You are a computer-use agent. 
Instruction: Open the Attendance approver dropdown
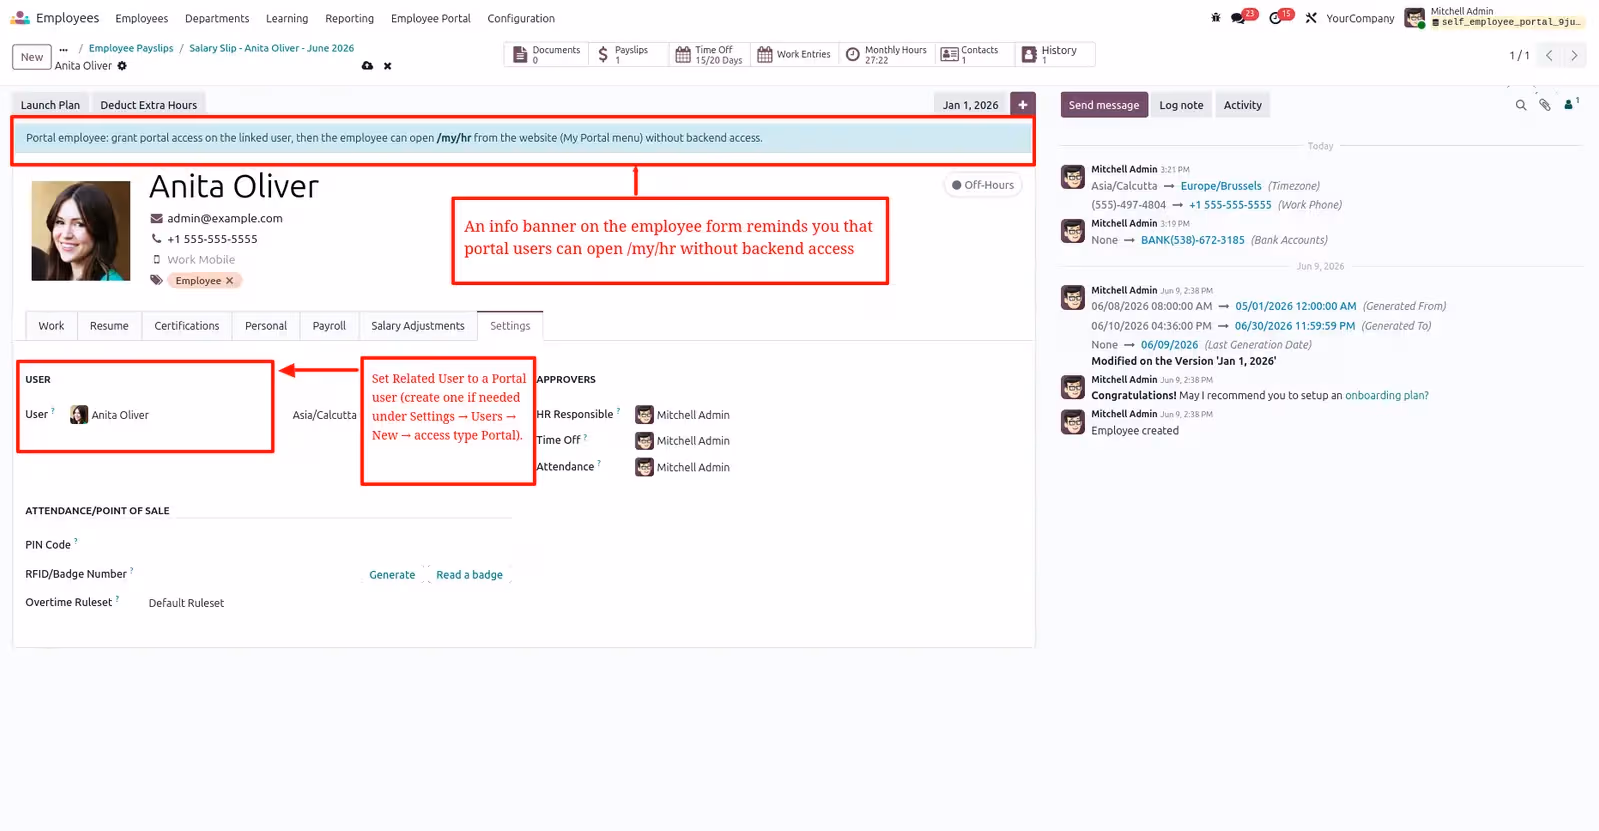692,467
